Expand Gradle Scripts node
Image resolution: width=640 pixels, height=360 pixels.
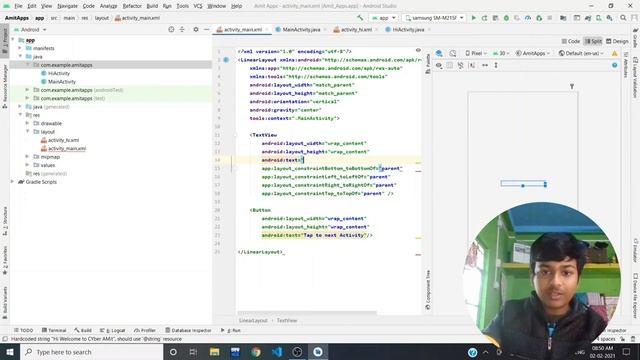12,182
